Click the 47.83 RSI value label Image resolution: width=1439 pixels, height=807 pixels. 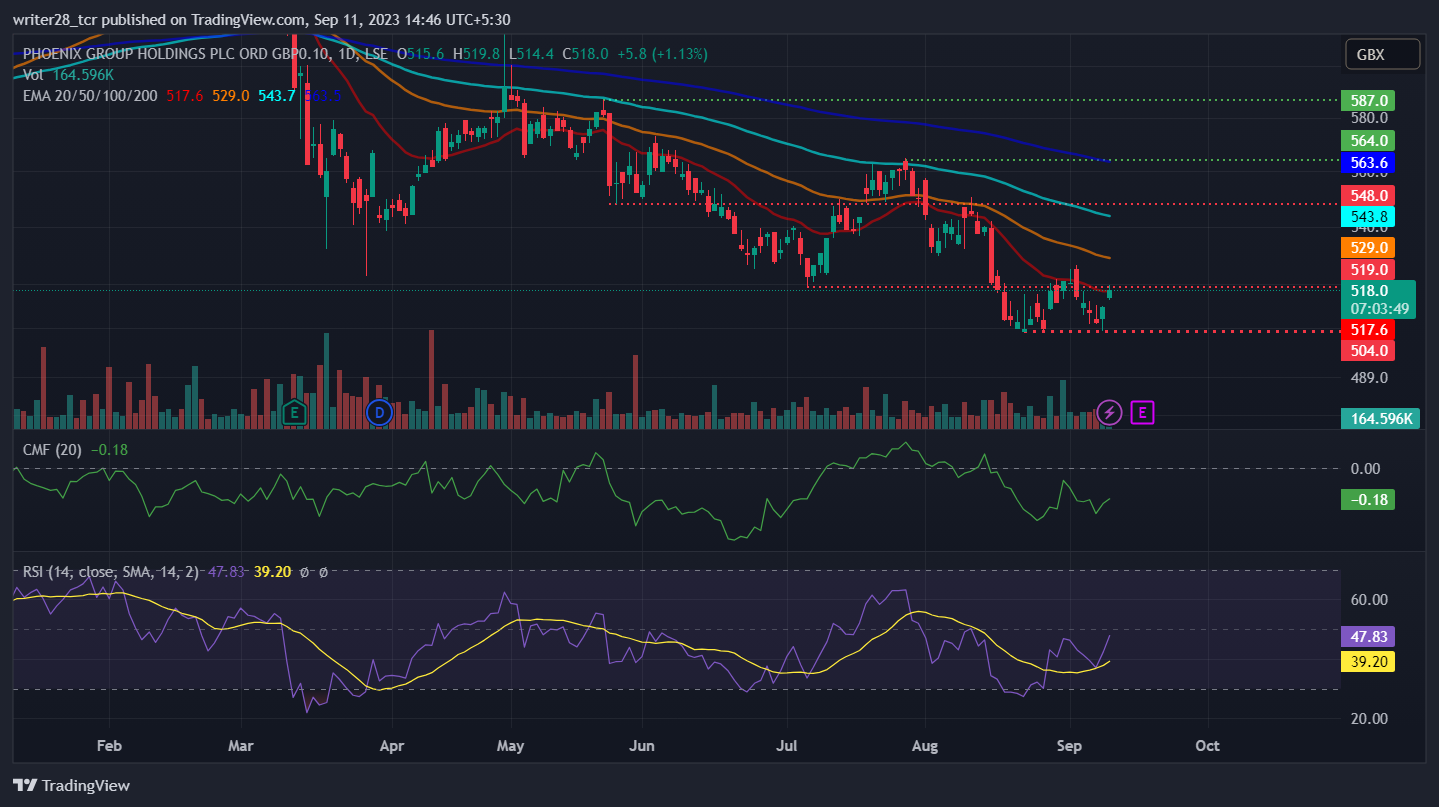1368,636
